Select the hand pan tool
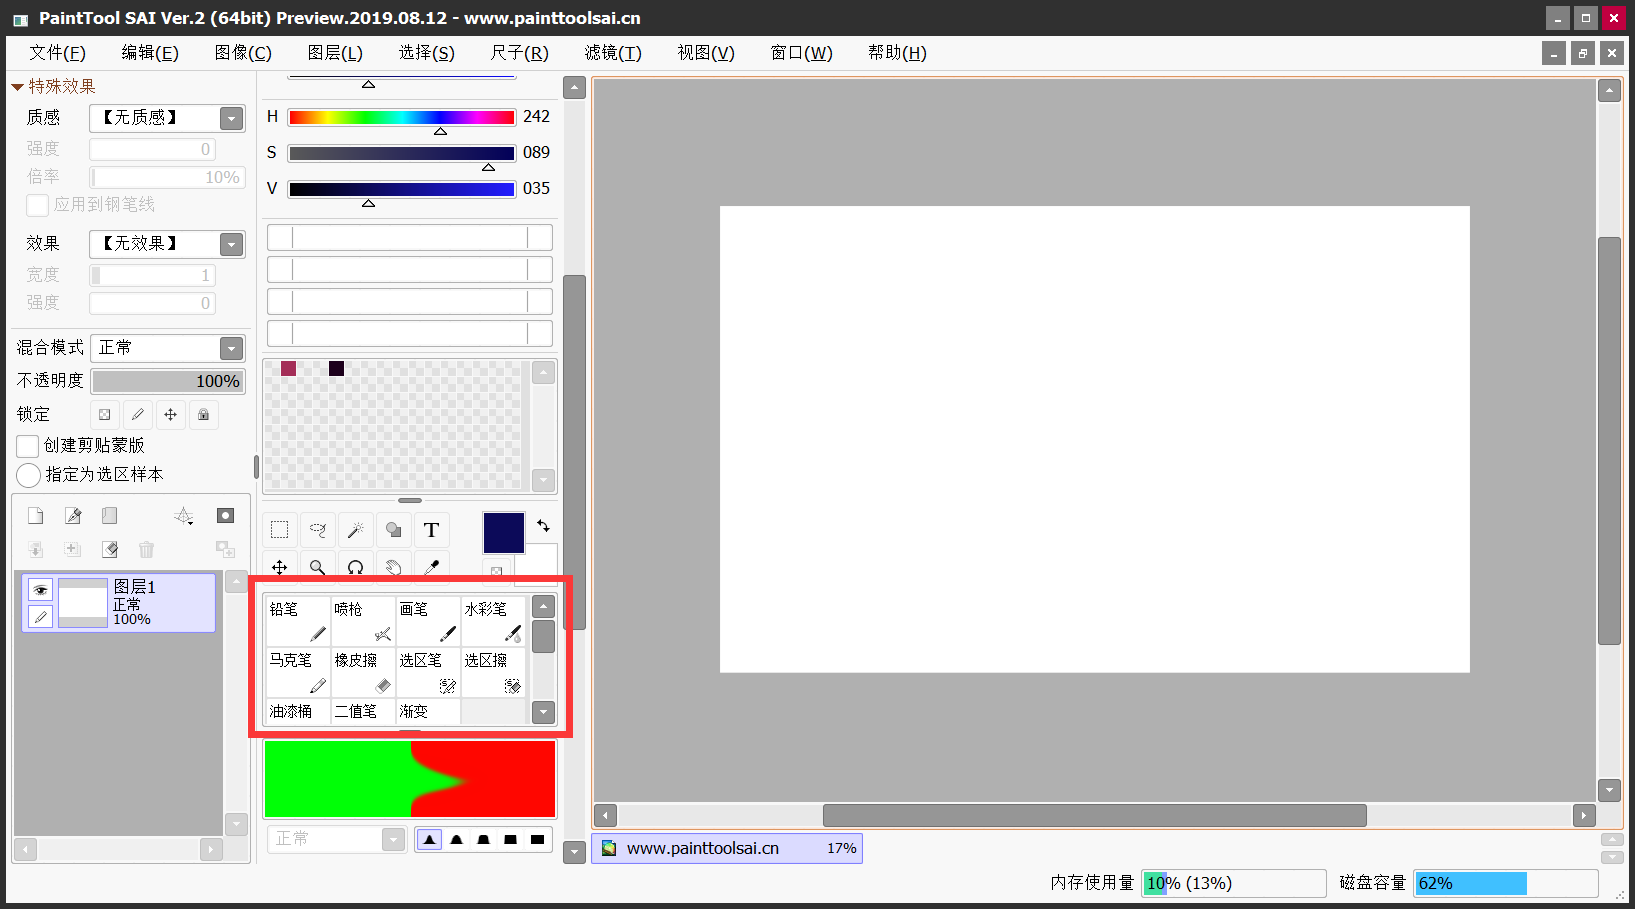This screenshot has height=909, width=1635. 393,567
